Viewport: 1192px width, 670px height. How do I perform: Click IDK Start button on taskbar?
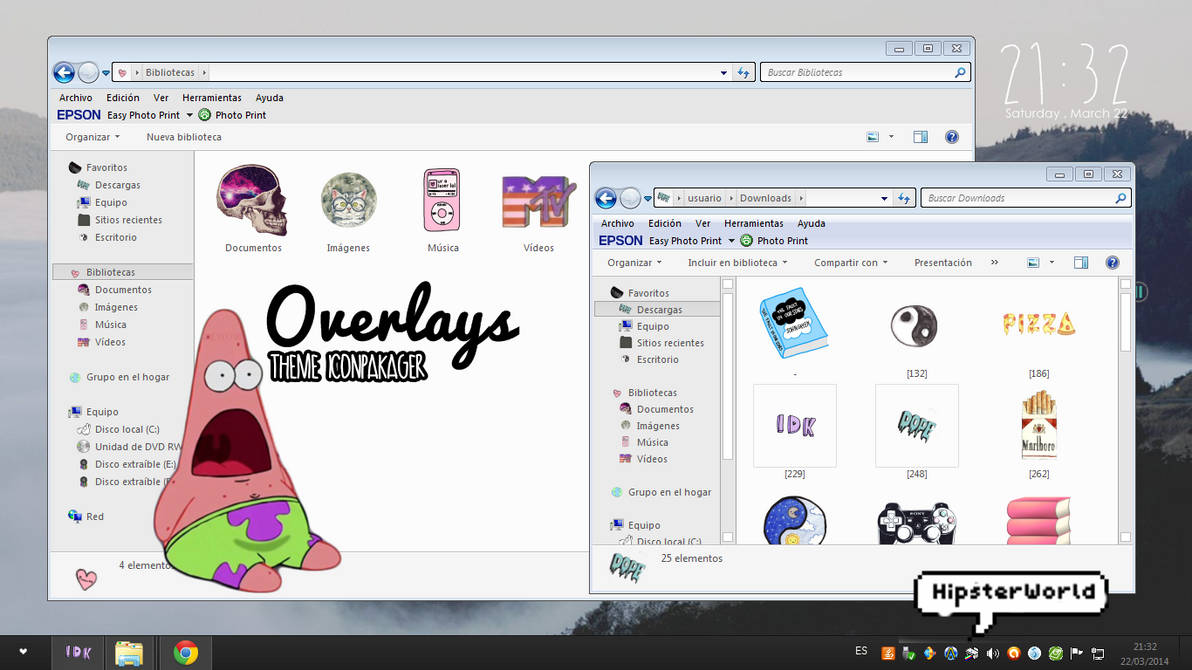(78, 652)
